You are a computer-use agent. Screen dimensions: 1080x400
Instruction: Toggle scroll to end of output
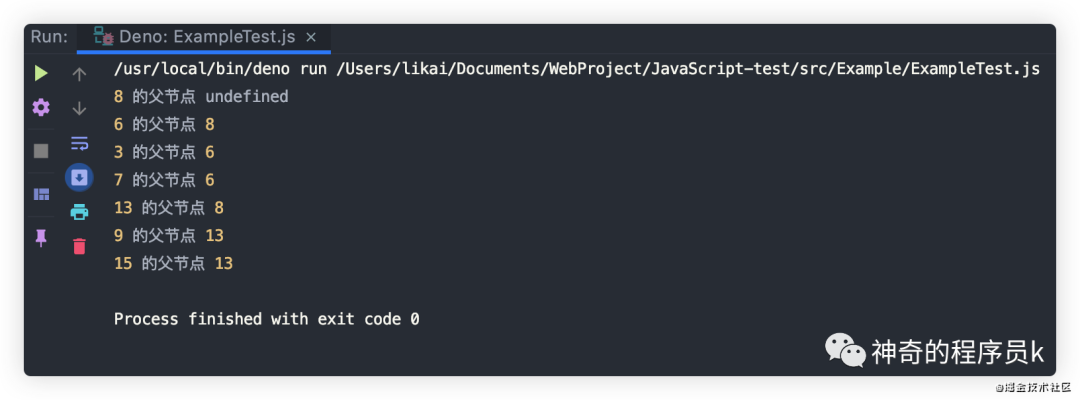click(79, 178)
